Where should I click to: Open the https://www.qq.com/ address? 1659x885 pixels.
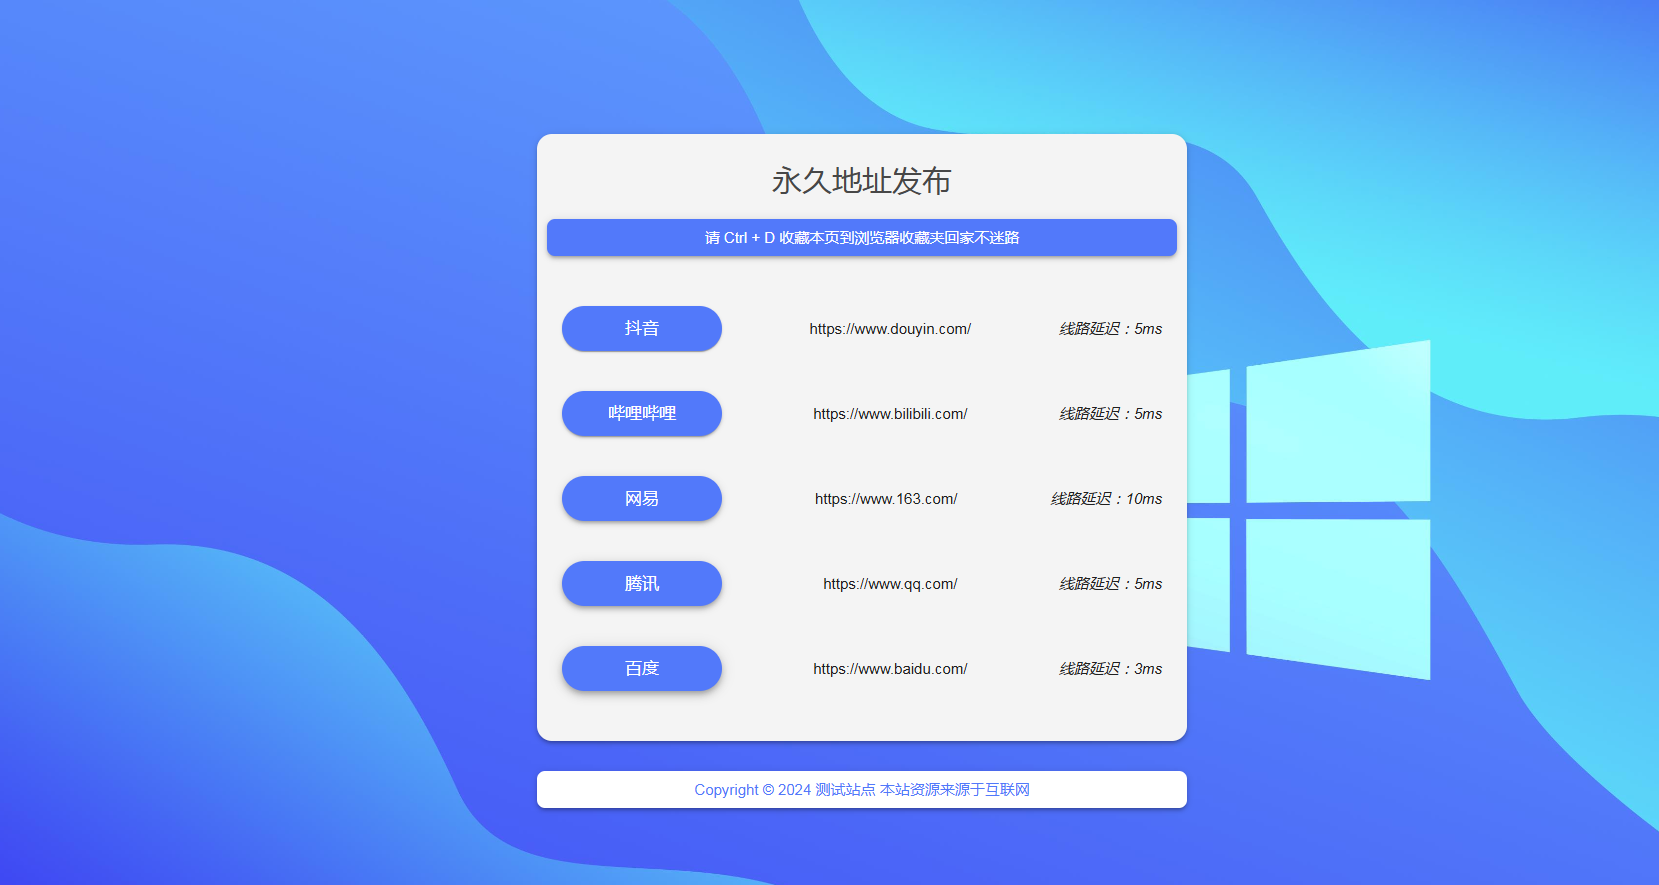tap(890, 584)
